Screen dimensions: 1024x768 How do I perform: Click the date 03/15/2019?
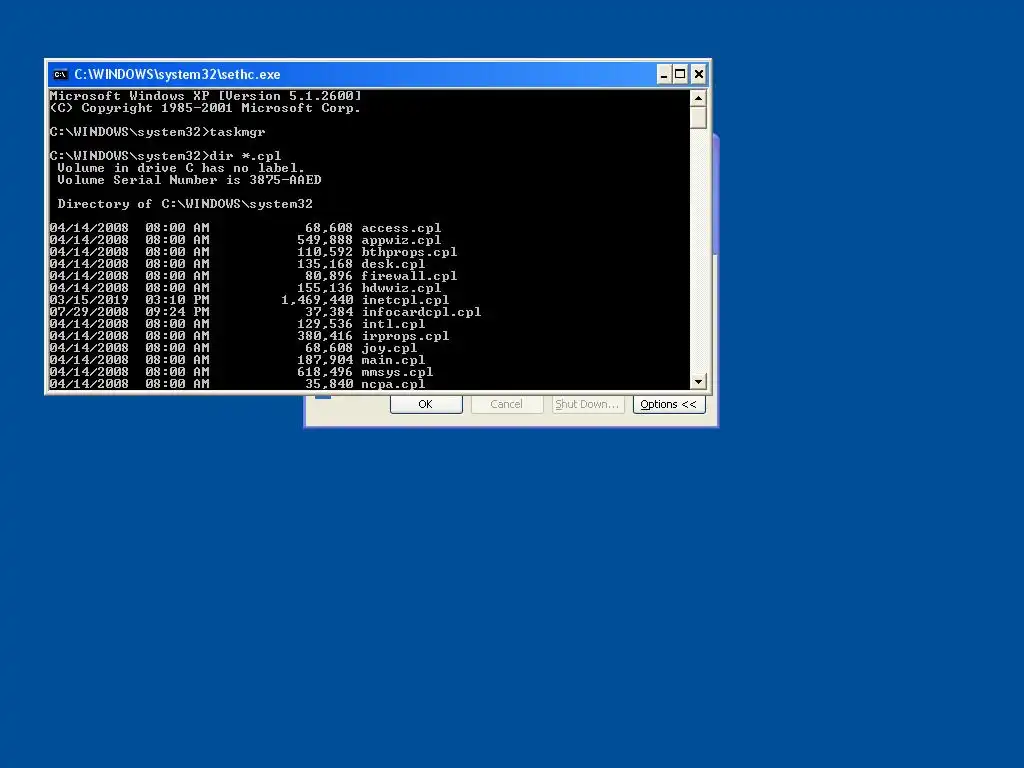click(89, 300)
